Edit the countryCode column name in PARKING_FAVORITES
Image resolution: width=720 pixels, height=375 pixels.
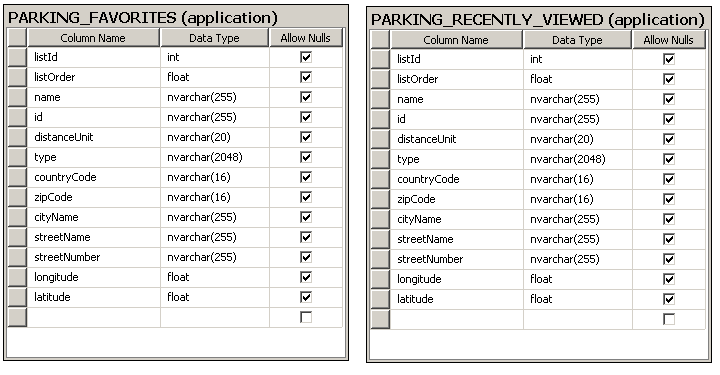click(94, 177)
